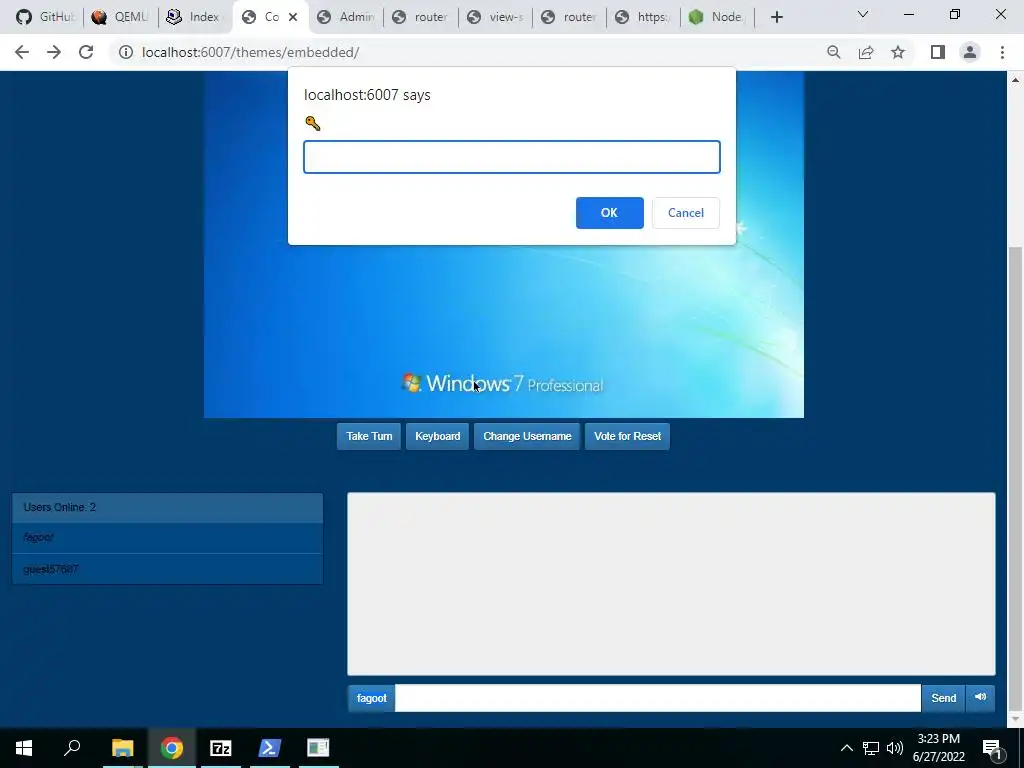This screenshot has width=1024, height=768.
Task: Open 7-Zip from the taskbar
Action: 221,748
